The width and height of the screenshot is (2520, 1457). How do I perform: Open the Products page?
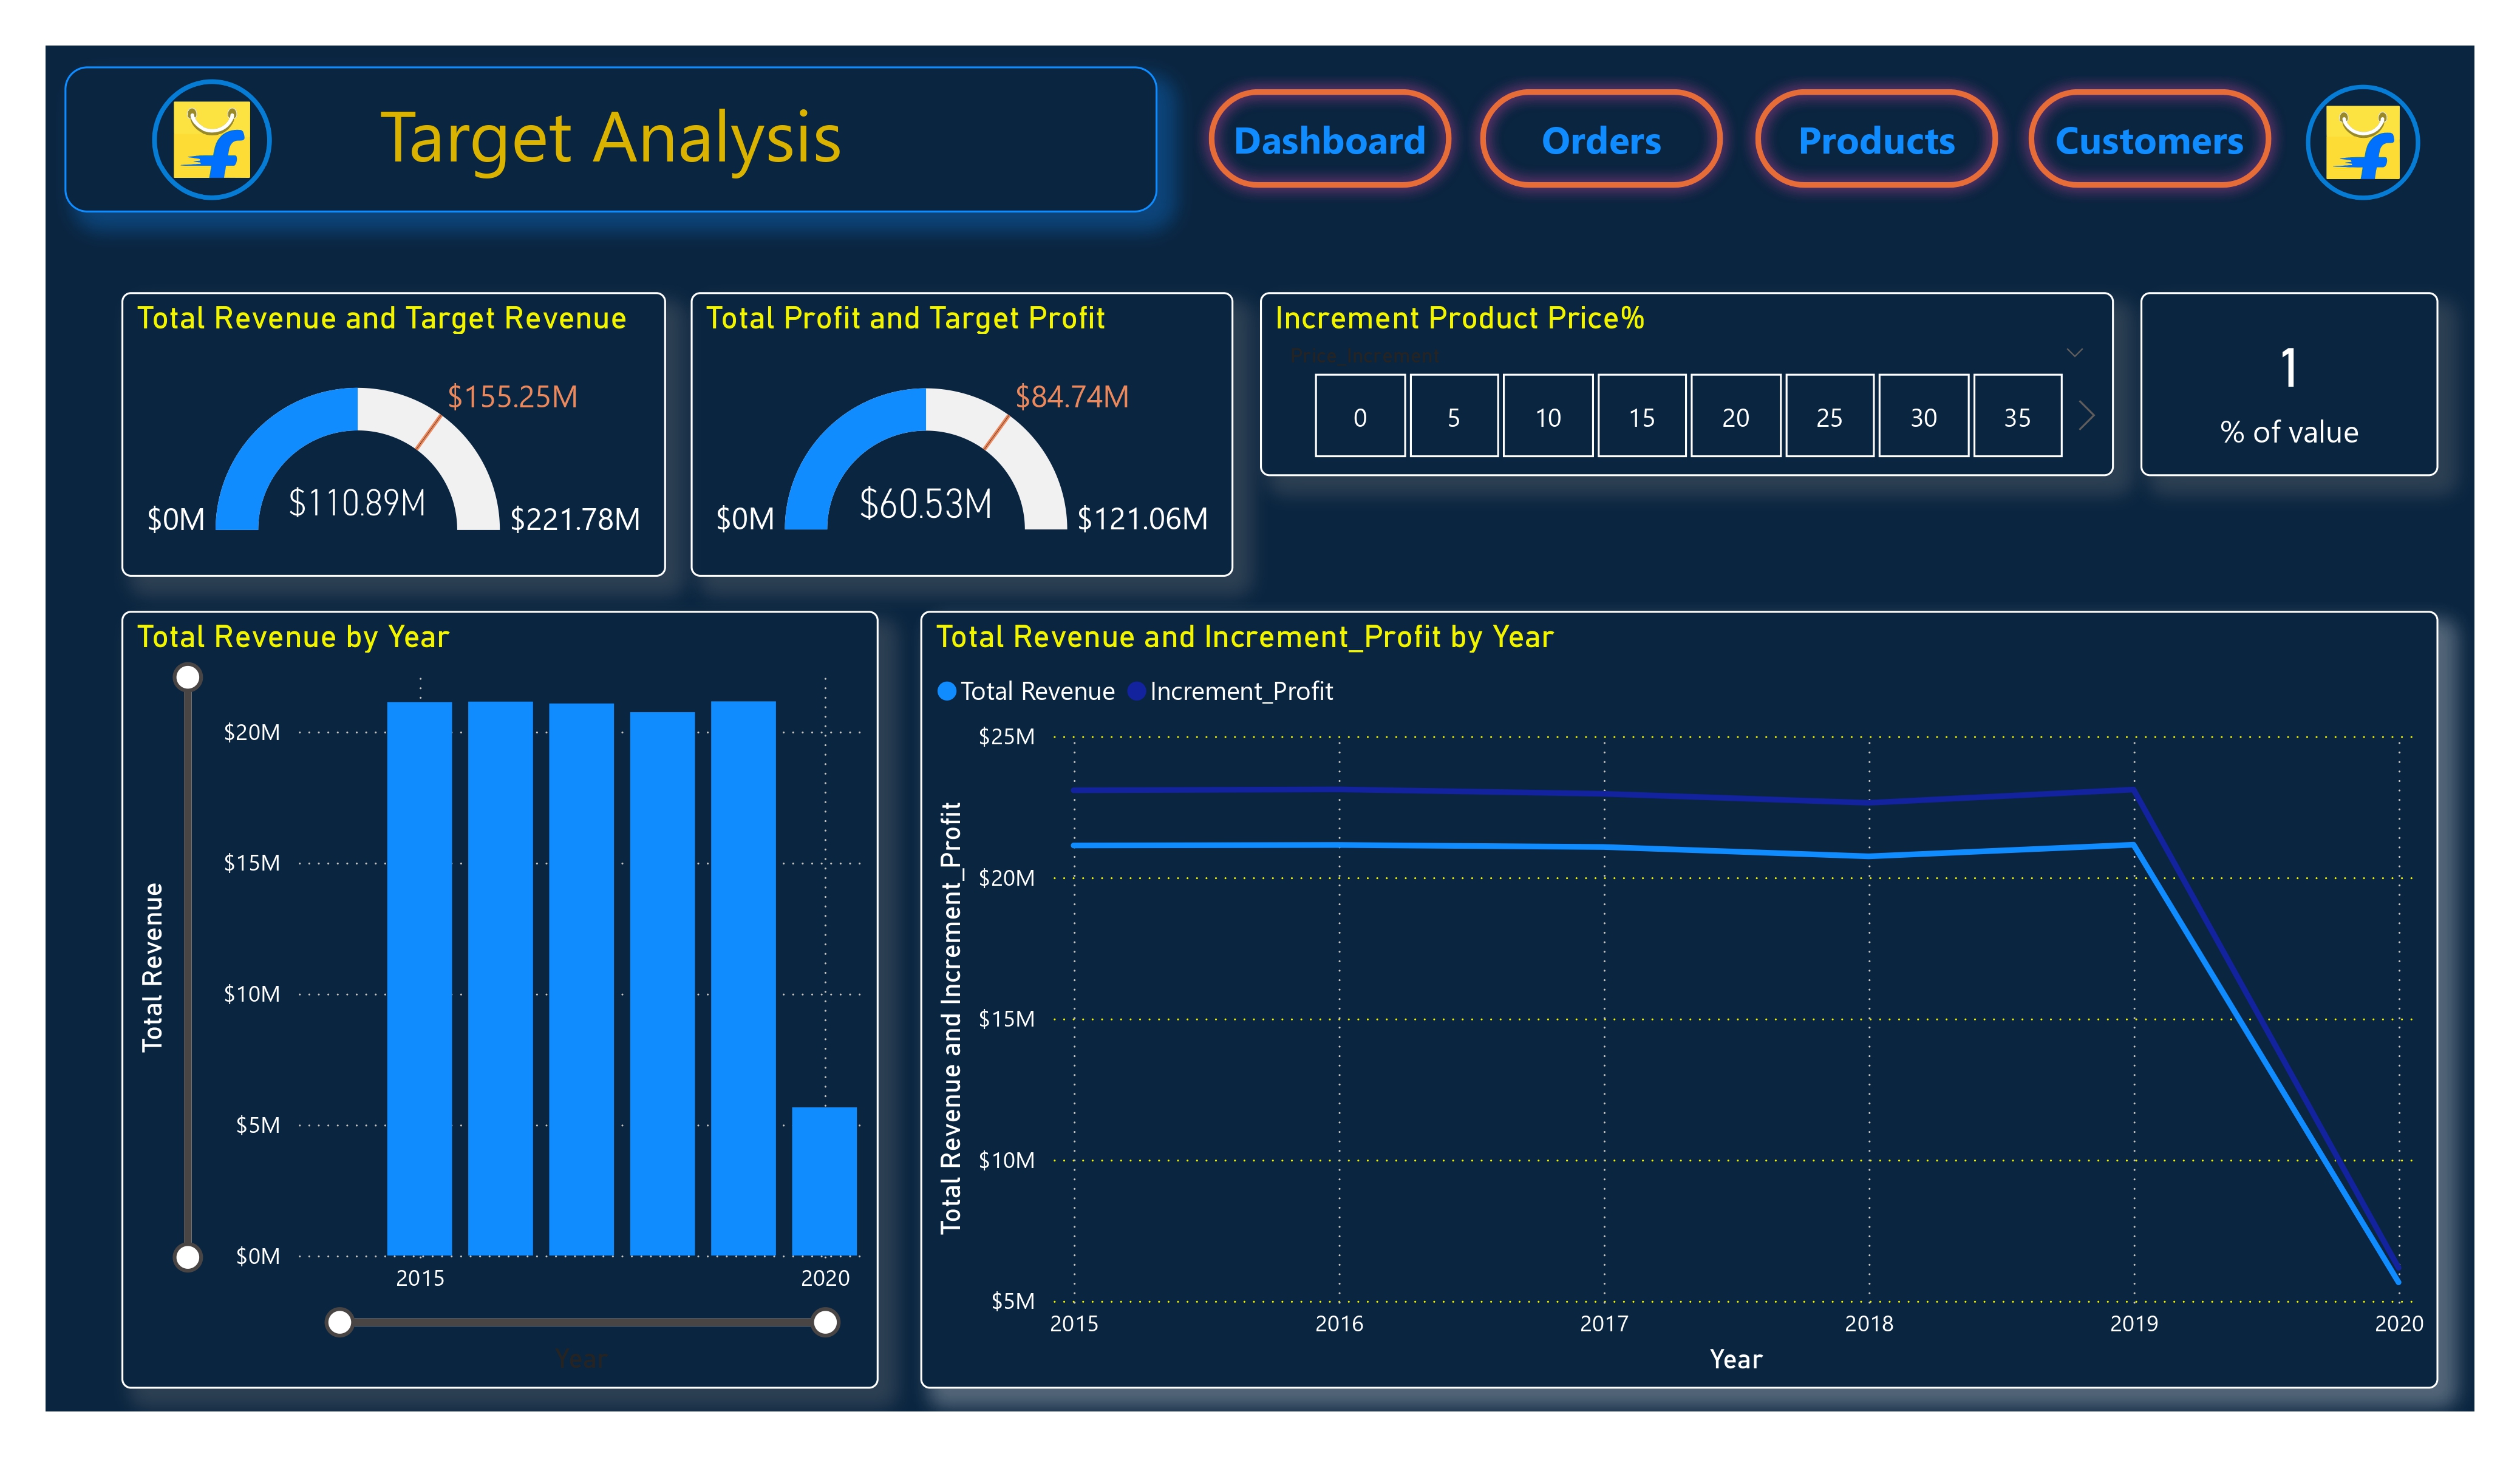tap(1876, 141)
